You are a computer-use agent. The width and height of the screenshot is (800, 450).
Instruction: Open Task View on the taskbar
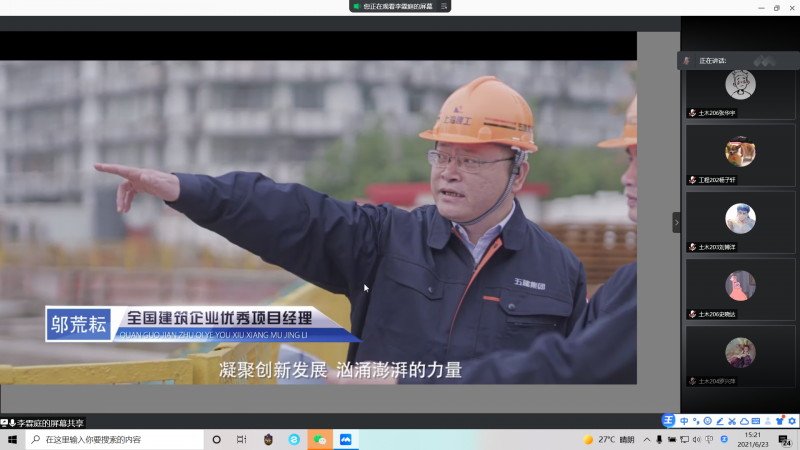241,439
